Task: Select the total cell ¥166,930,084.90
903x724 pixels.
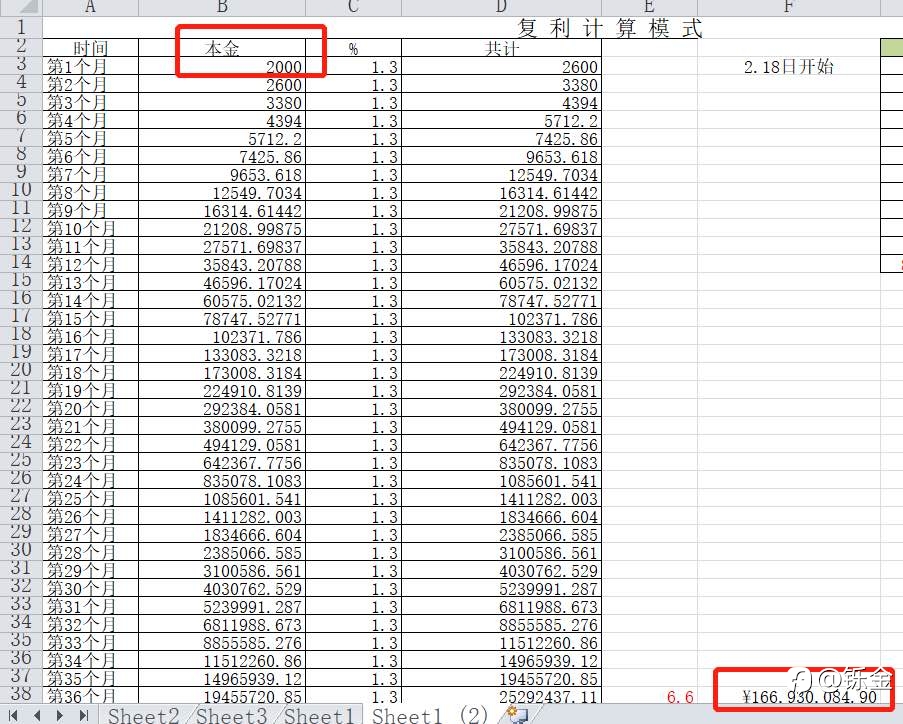Action: tap(788, 696)
